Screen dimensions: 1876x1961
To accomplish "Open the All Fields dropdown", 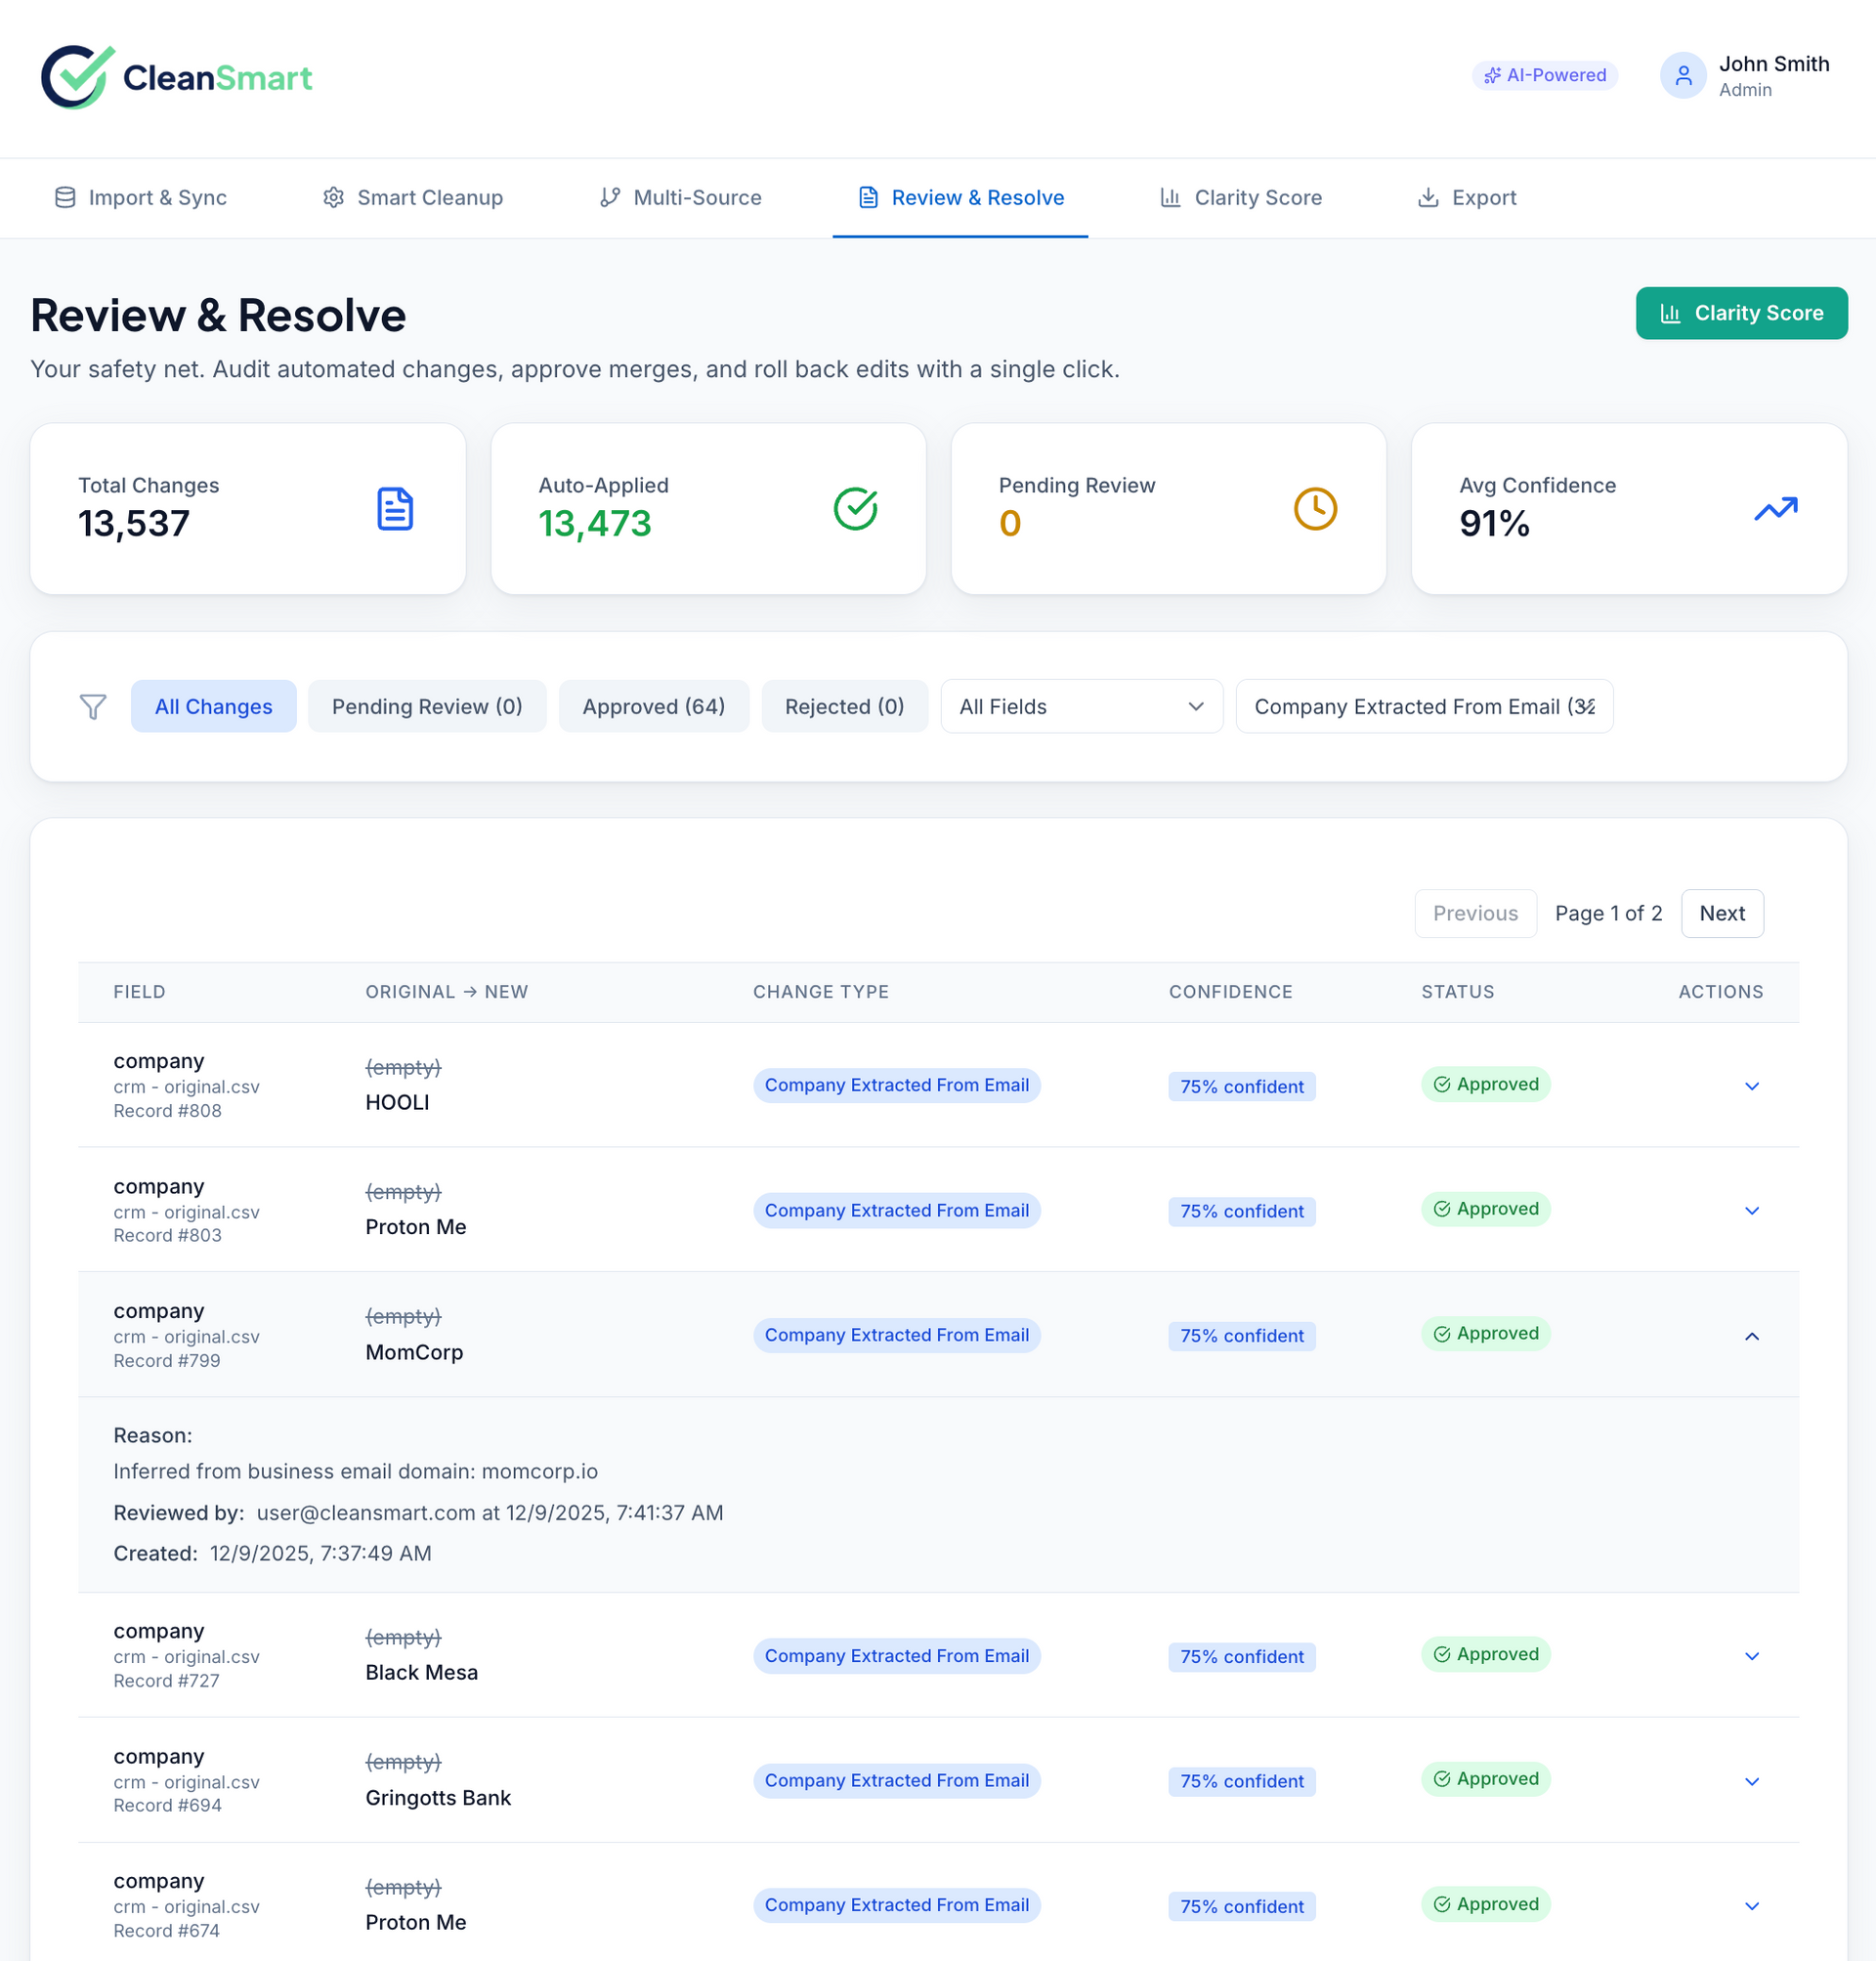I will coord(1081,707).
